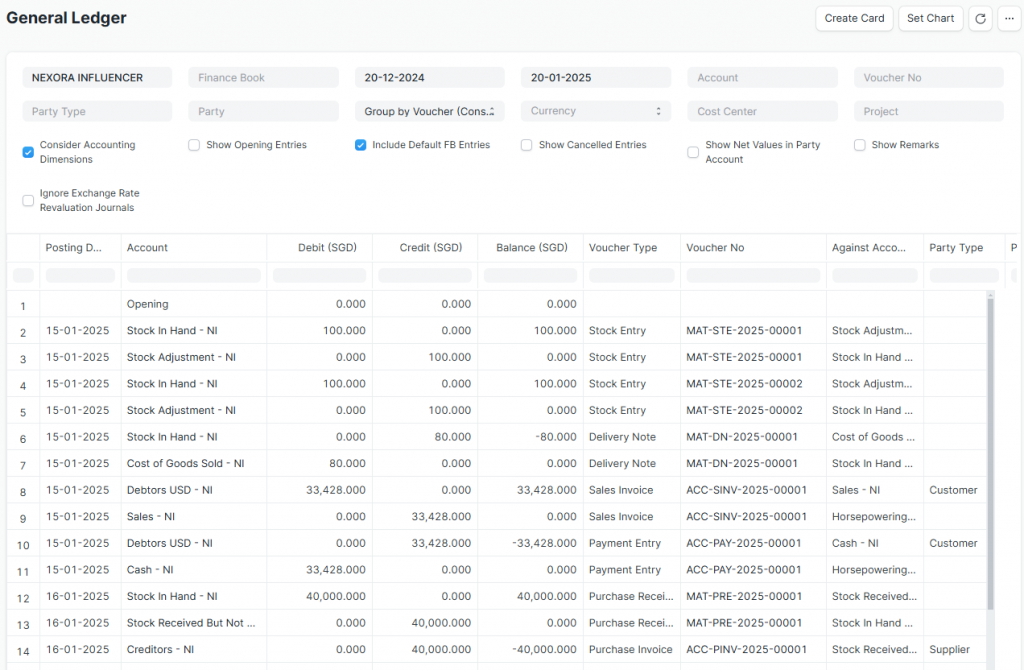Enable Show Opening Entries
Screen dimensions: 1024x670
(x=193, y=145)
